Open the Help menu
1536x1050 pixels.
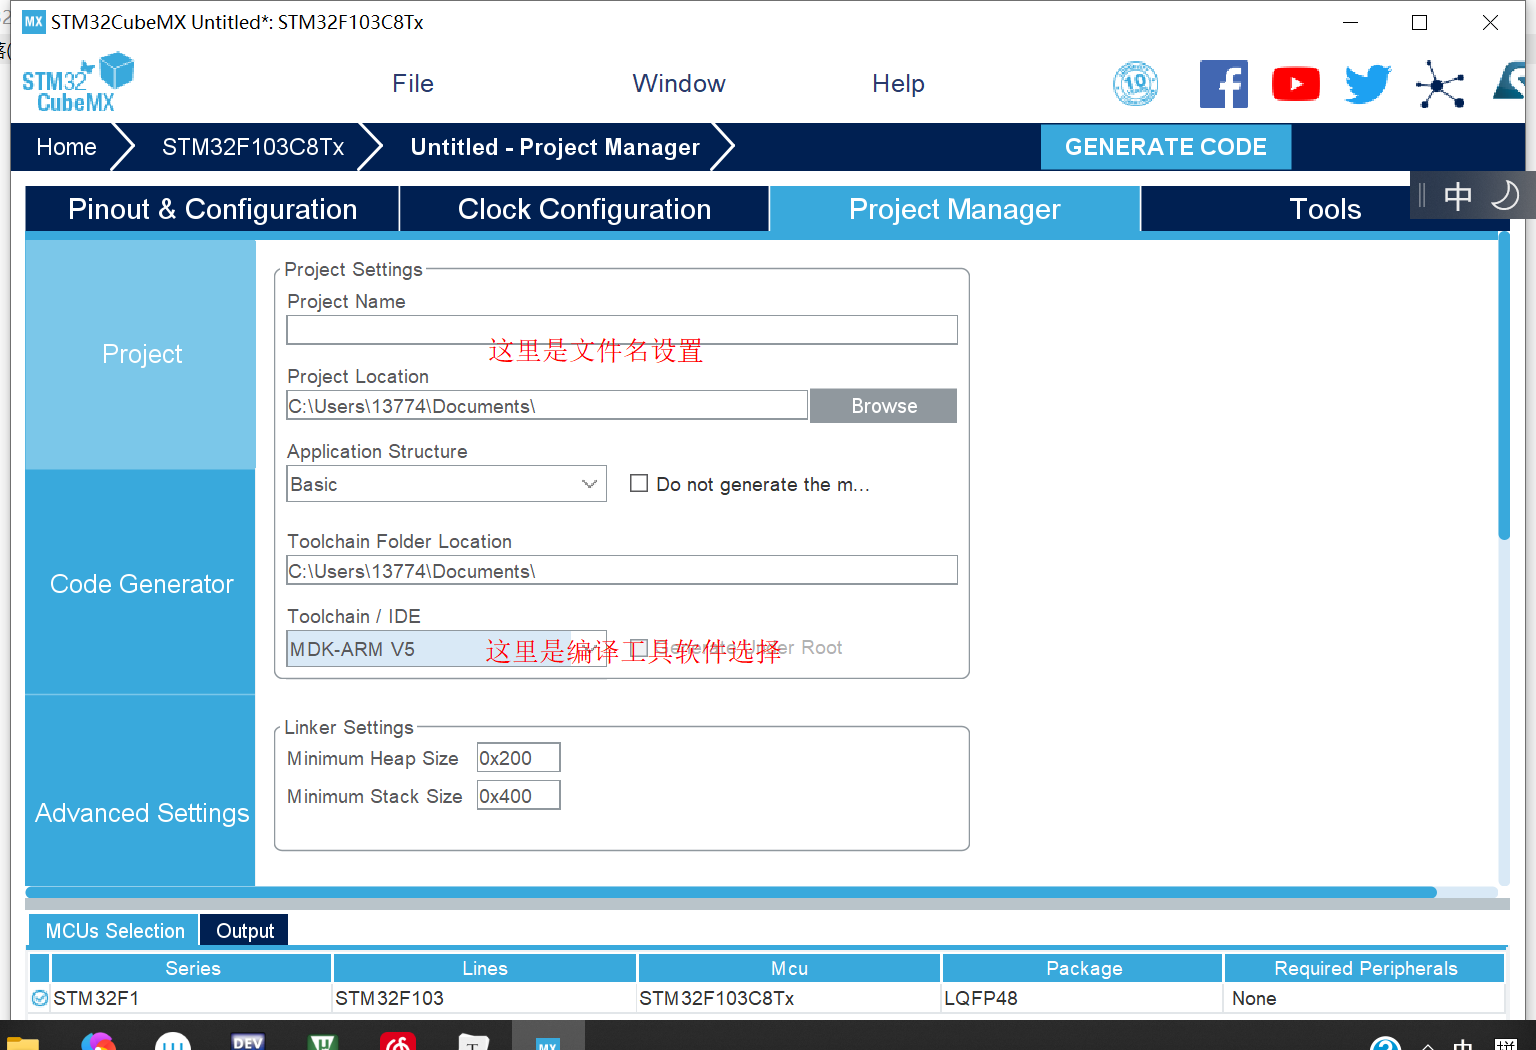[898, 84]
